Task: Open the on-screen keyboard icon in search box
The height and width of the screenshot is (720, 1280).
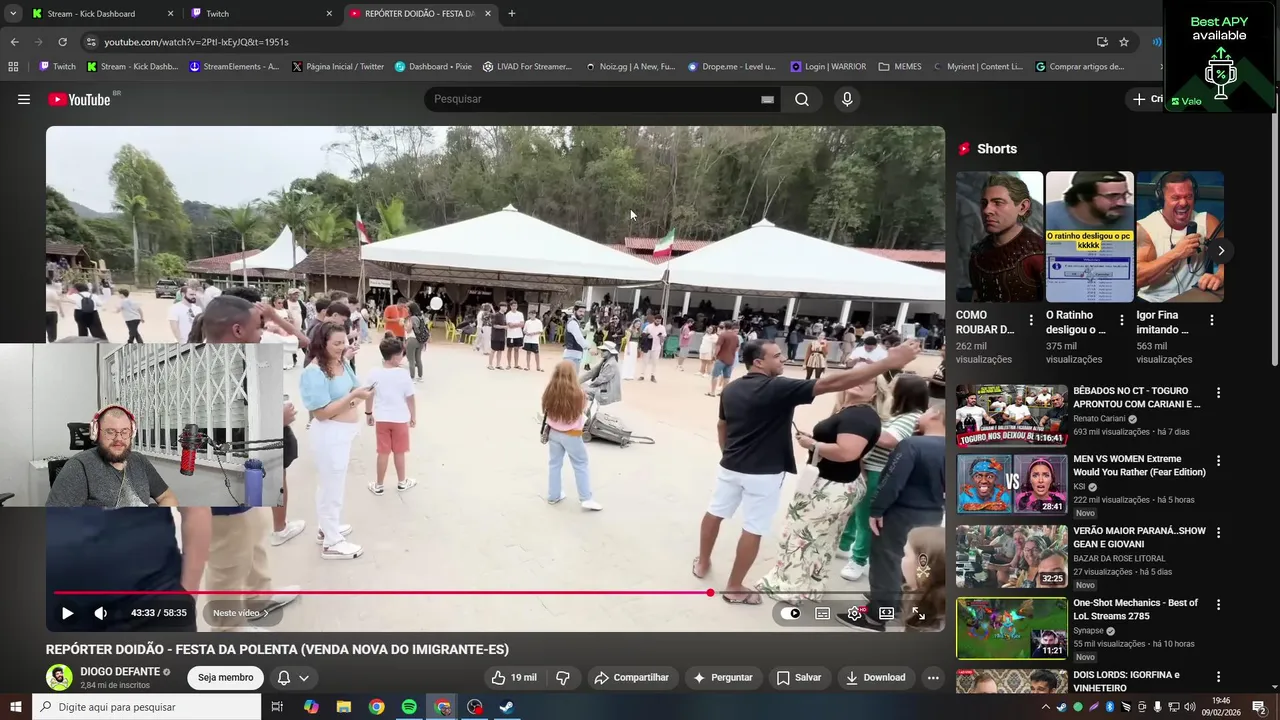Action: tap(767, 99)
